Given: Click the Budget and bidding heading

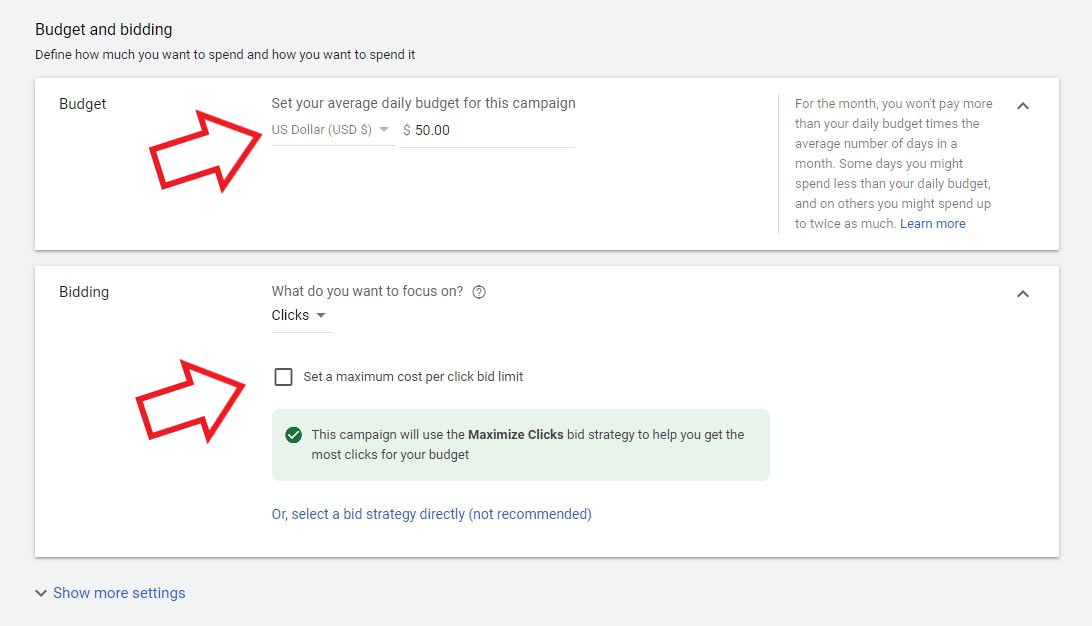Looking at the screenshot, I should (103, 29).
